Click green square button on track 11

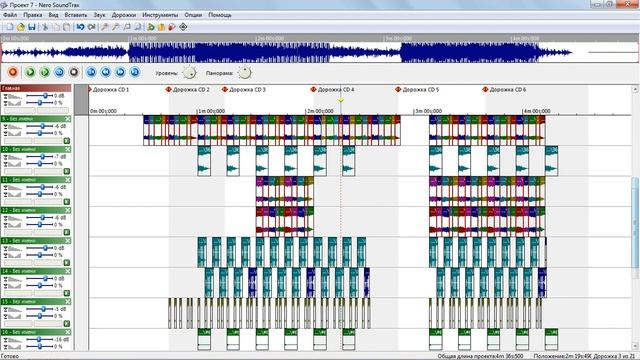(67, 202)
